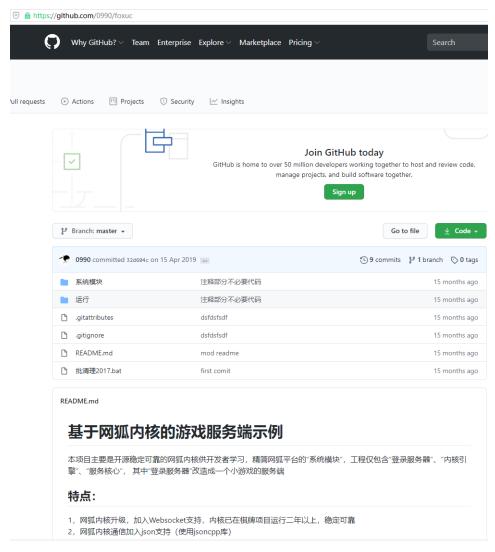
Task: Expand the commit message ellipsis button
Action: click(x=205, y=260)
